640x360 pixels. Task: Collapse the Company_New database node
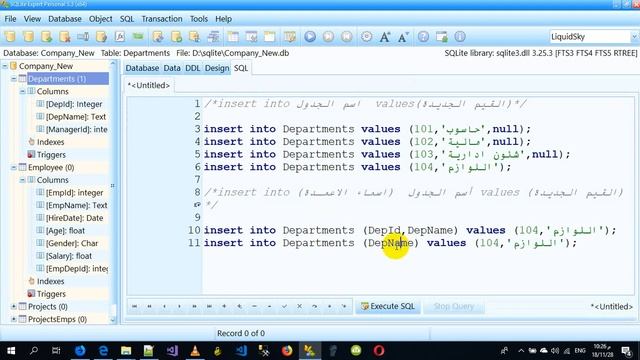pyautogui.click(x=5, y=66)
